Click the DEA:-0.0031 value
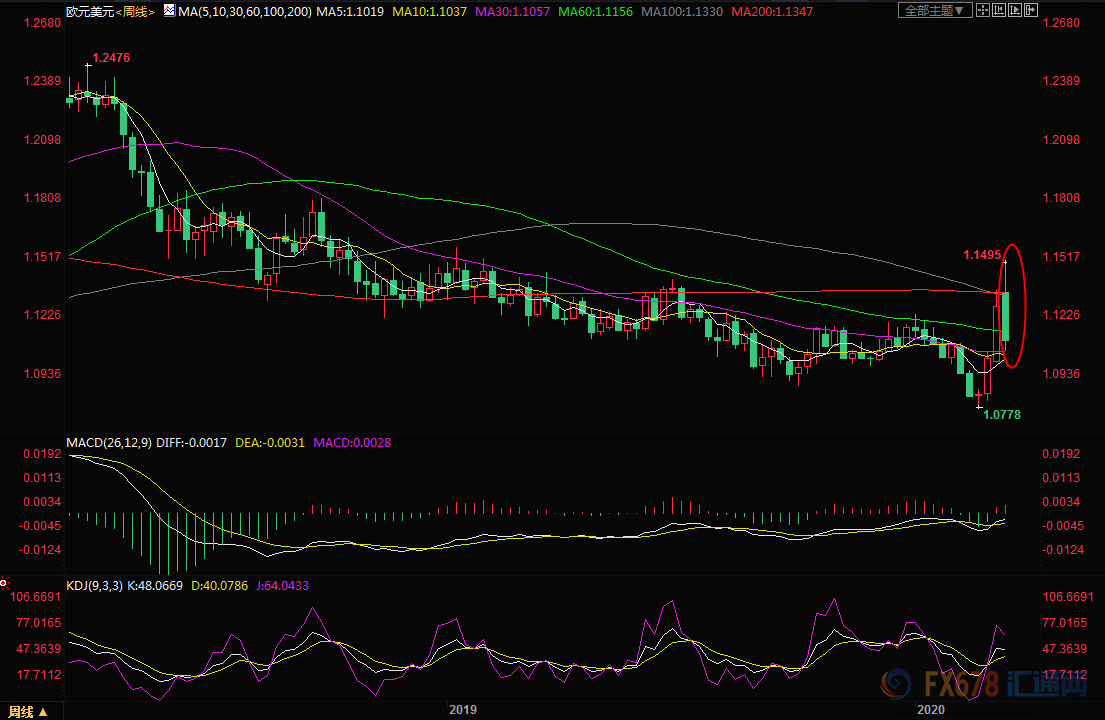1105x720 pixels. click(270, 443)
